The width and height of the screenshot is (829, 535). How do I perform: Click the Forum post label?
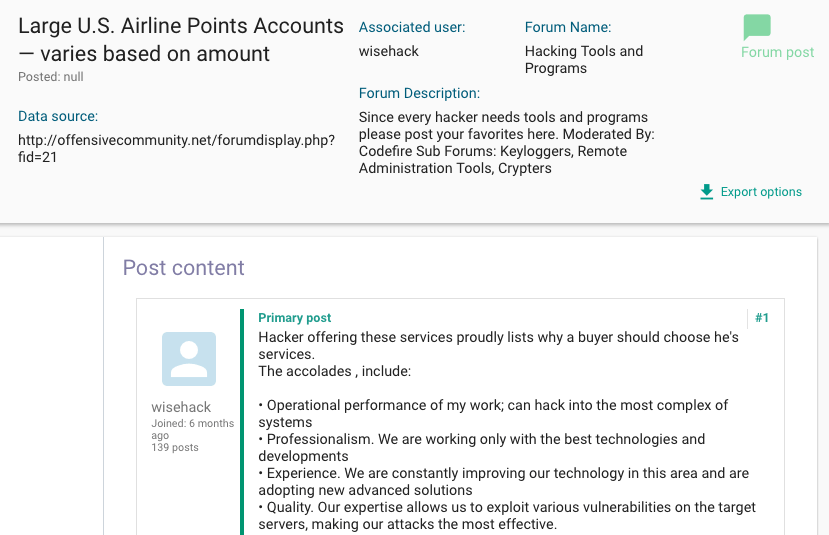pyautogui.click(x=777, y=52)
